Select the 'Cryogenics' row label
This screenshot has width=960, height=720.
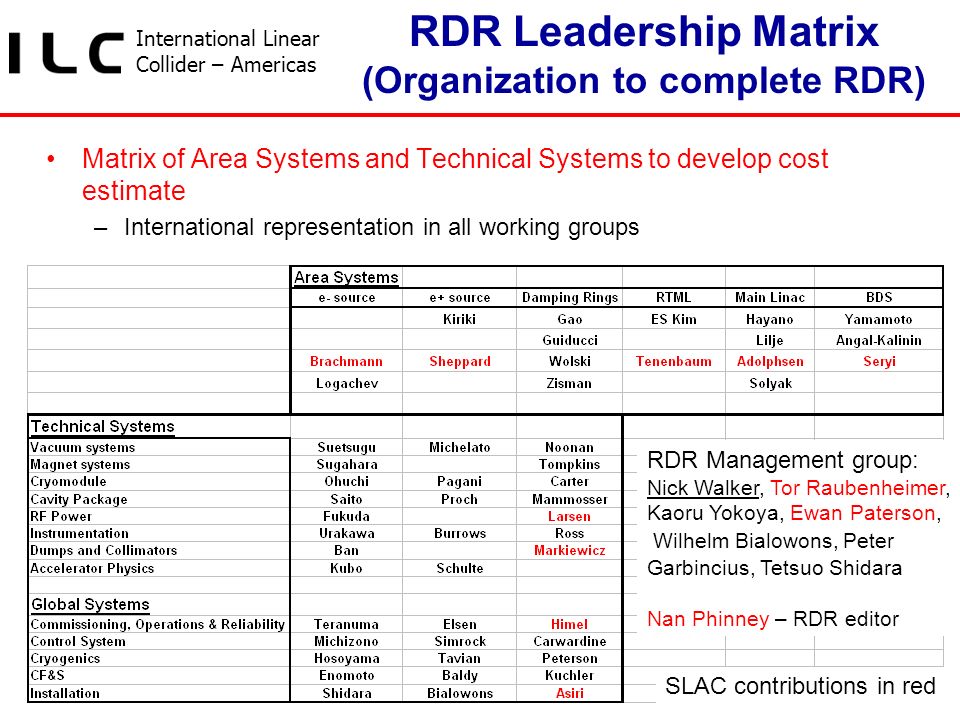66,659
